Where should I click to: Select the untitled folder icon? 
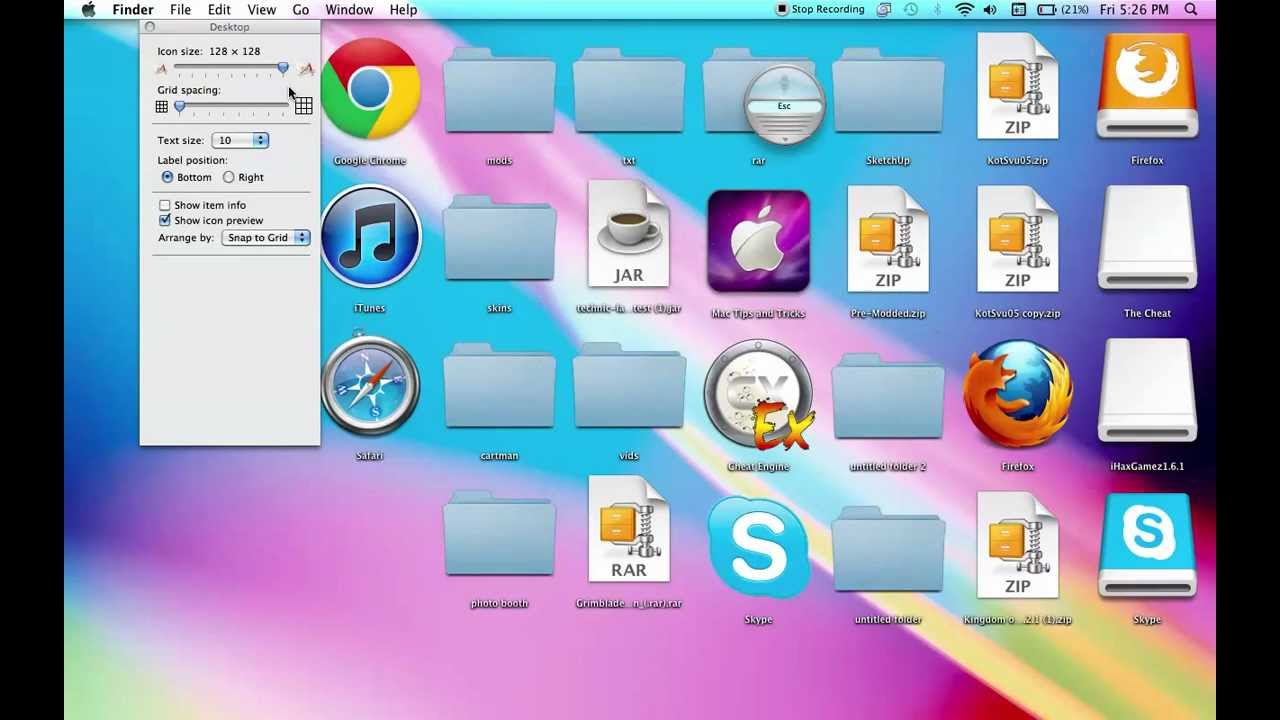[888, 549]
